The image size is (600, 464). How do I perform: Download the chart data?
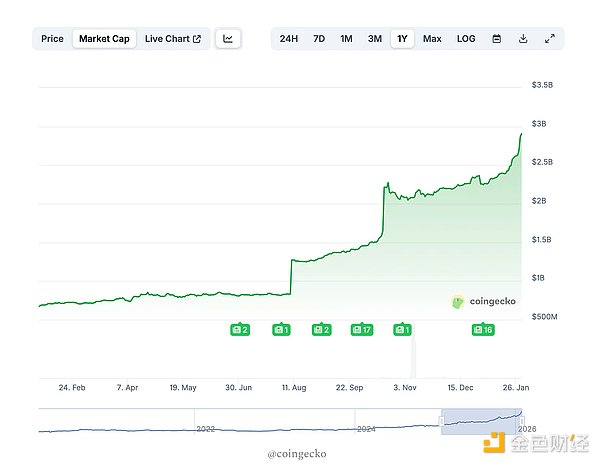point(523,39)
